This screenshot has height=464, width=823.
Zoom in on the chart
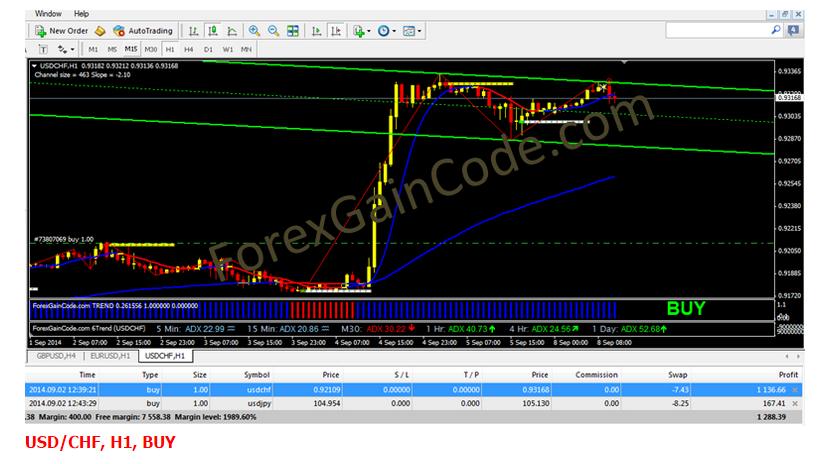(x=254, y=31)
